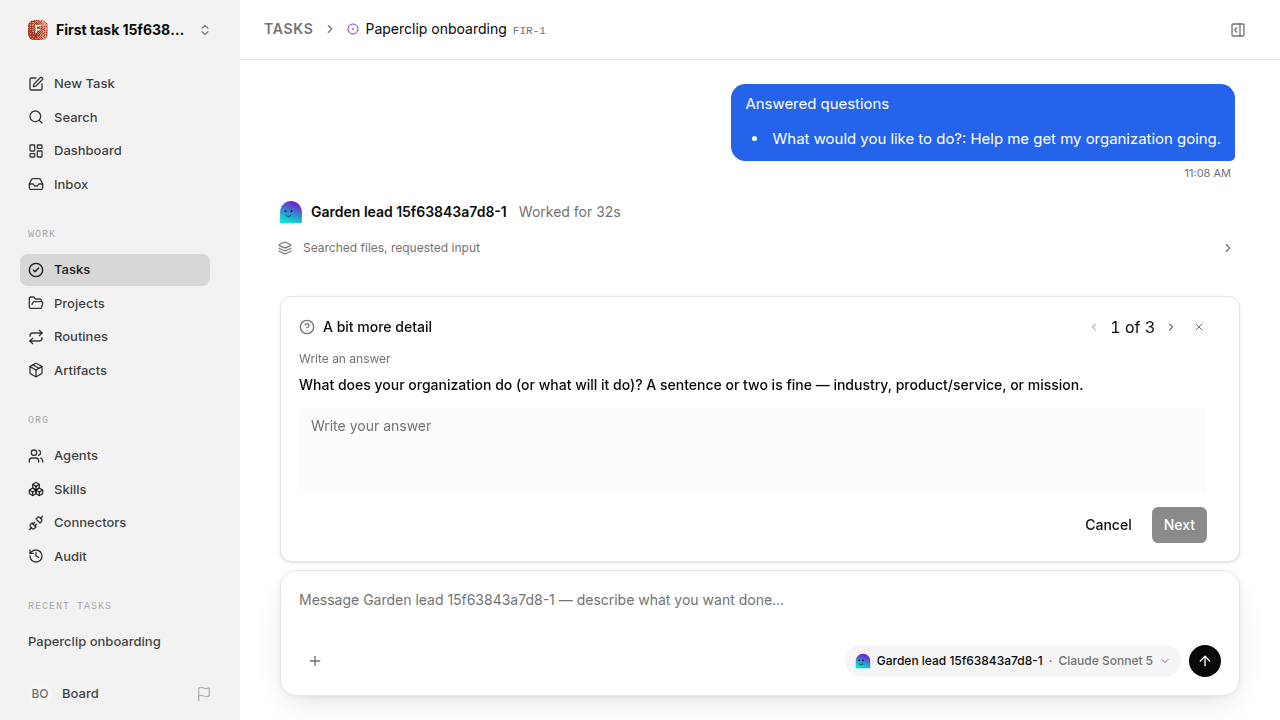Click the Cancel button
Screen dimensions: 1280x720
pos(1108,525)
